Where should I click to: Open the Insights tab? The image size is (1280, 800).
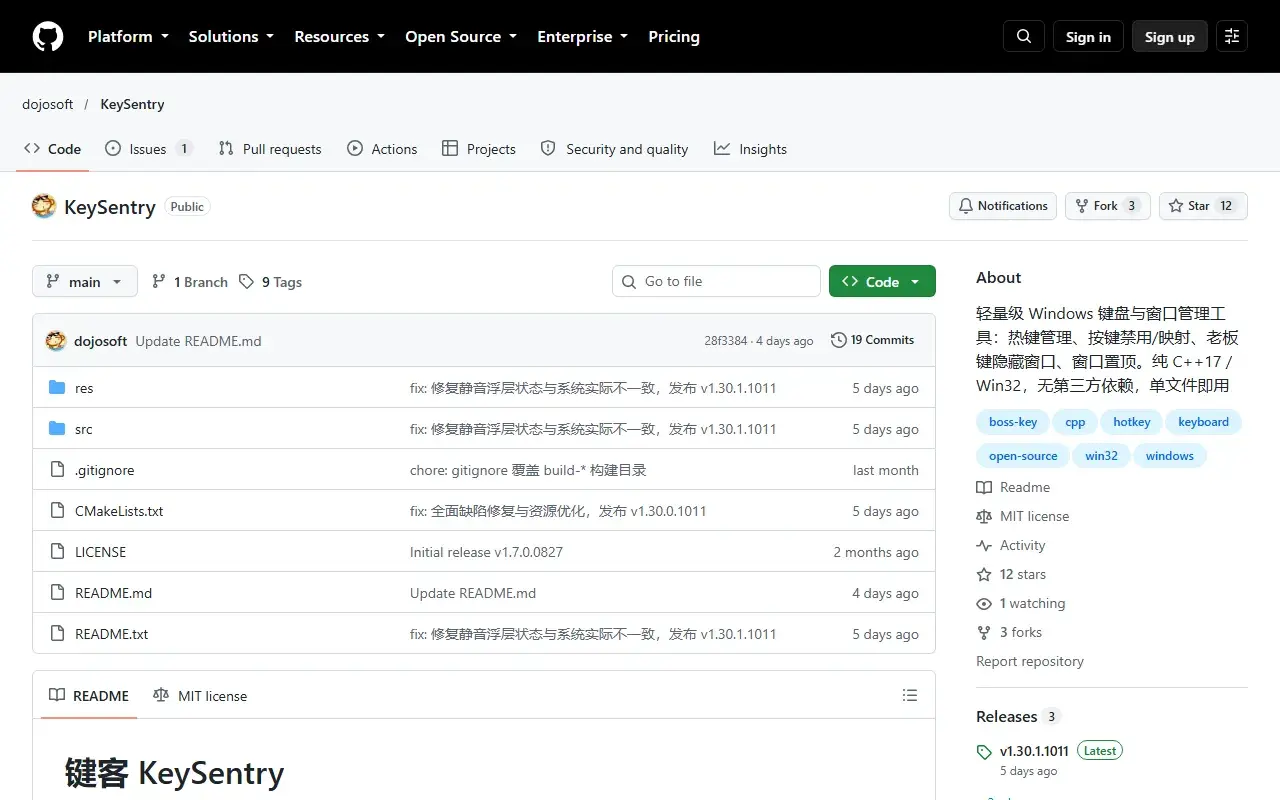(x=750, y=149)
